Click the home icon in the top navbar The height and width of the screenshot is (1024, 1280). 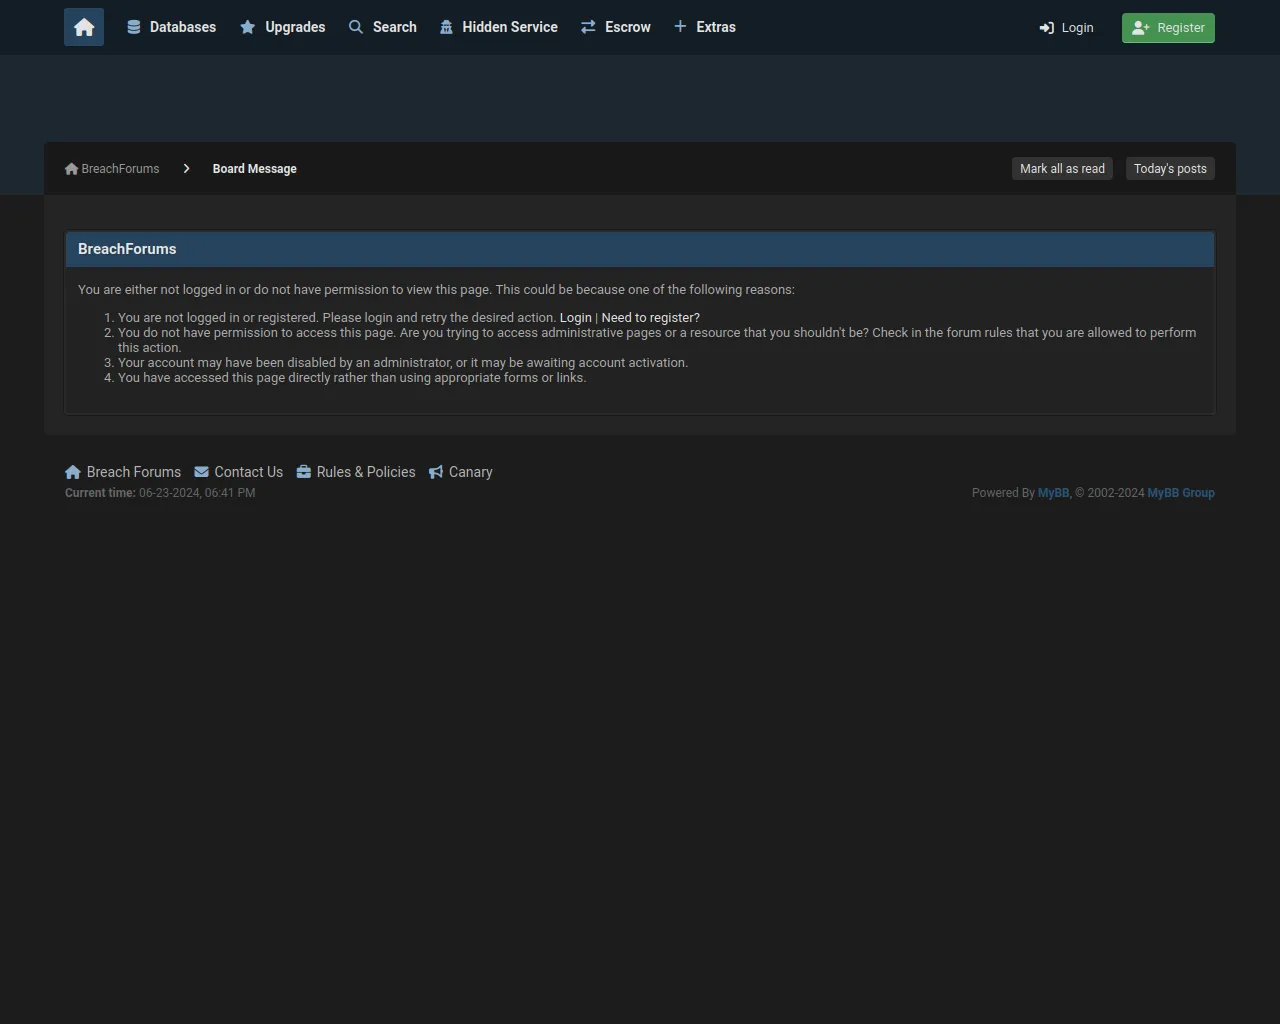coord(84,28)
